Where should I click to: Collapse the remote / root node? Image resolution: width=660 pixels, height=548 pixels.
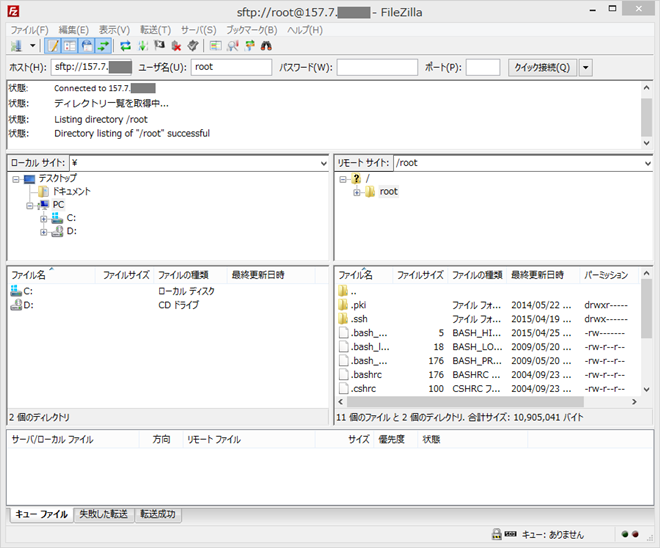343,180
